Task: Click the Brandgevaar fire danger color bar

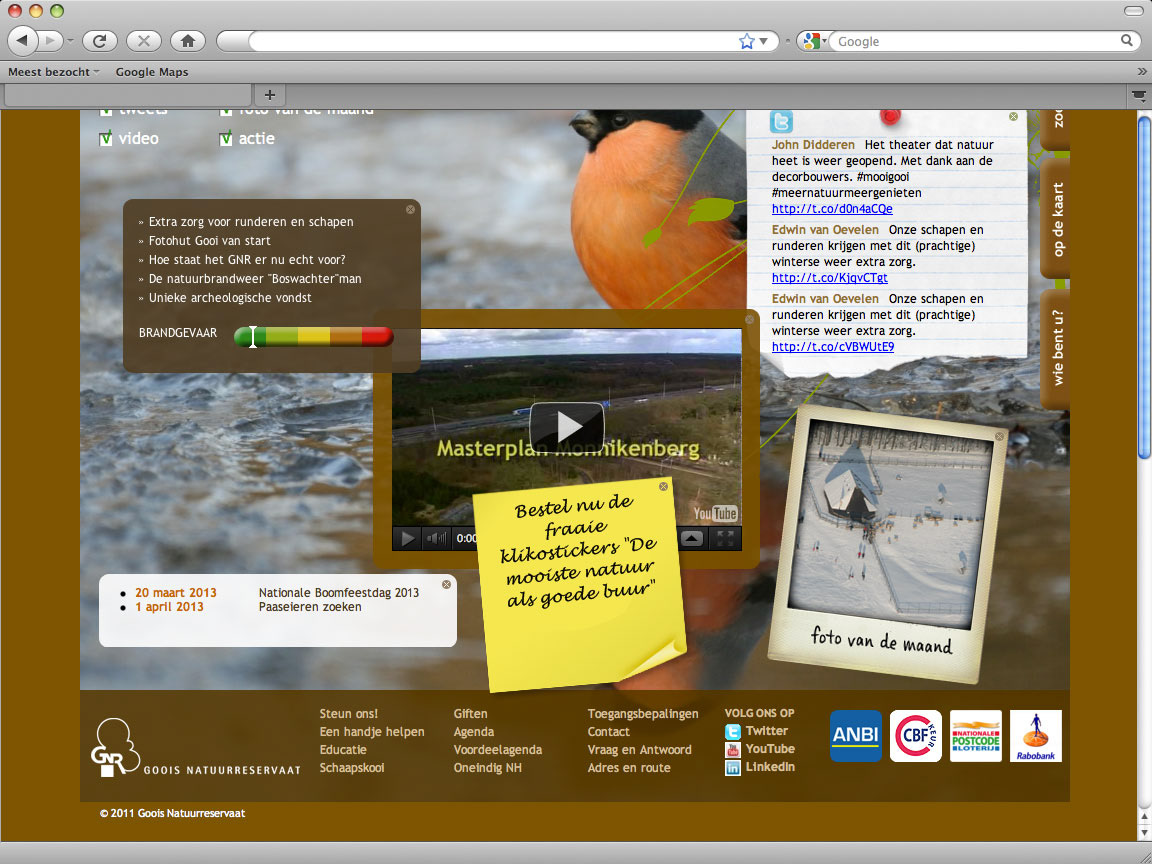Action: 314,336
